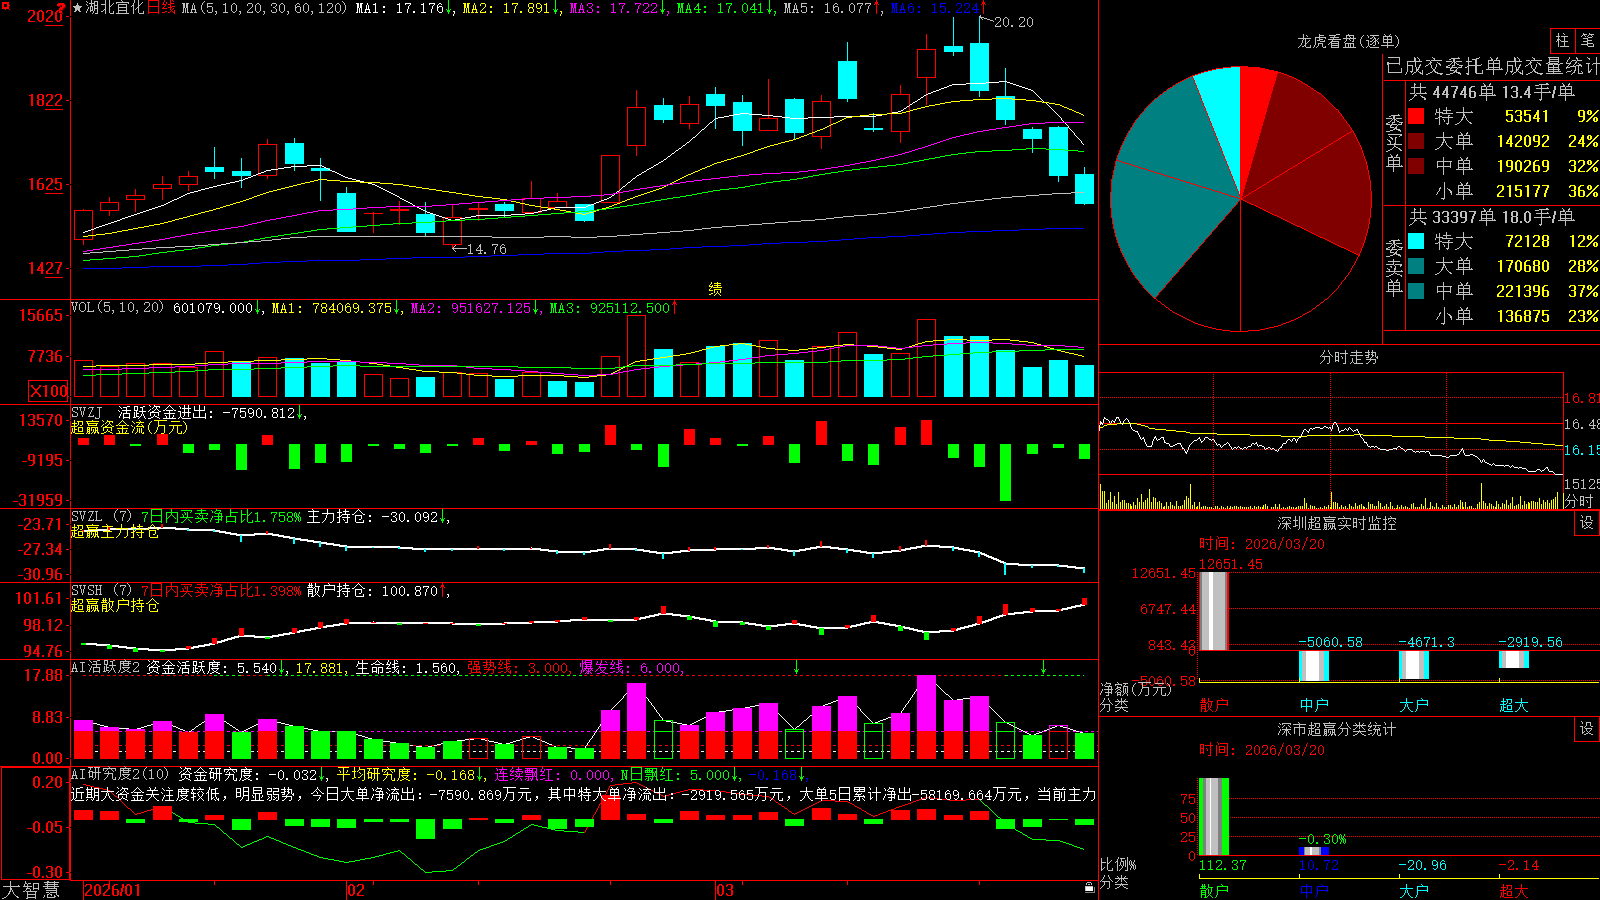Switch to 笔 tick view in 龙虎看盘
Screen dimensions: 1600x900
[1587, 41]
